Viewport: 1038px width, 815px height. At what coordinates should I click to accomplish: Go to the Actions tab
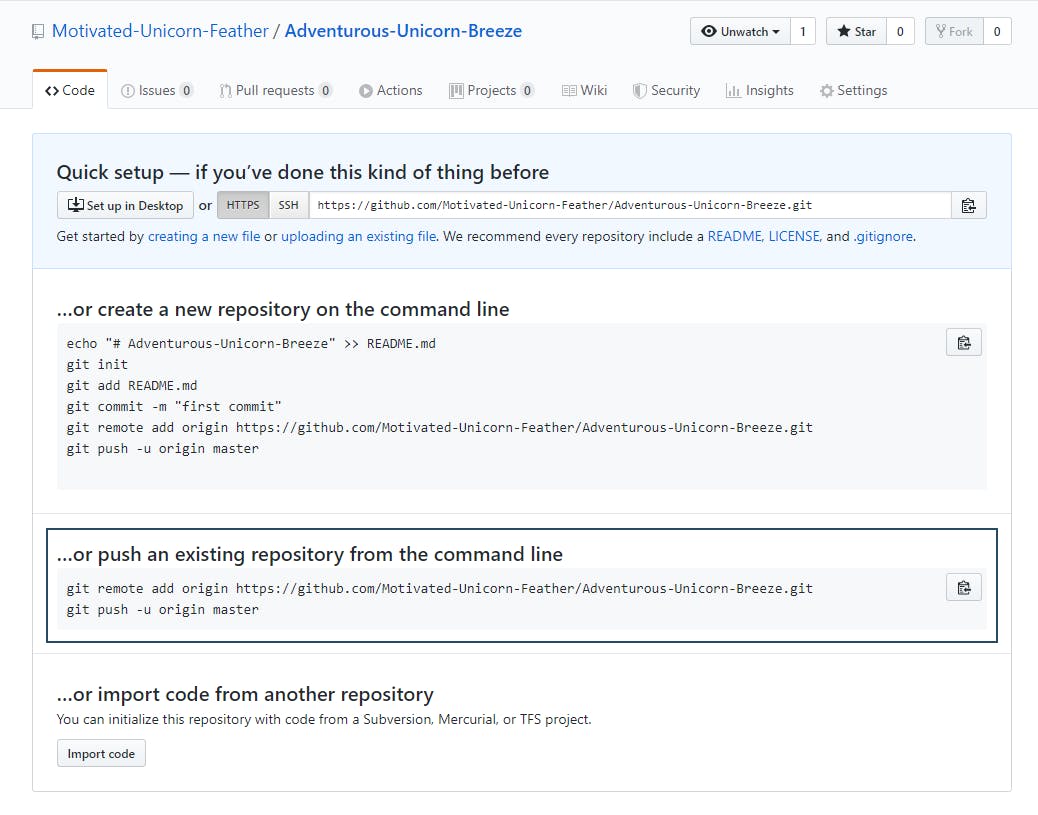coord(391,90)
